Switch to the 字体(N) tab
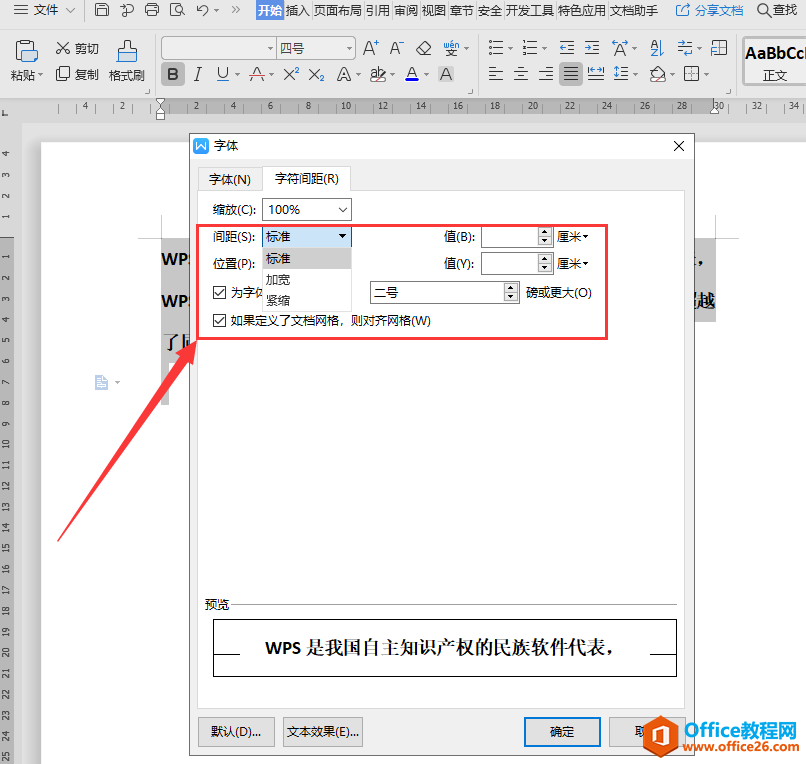The width and height of the screenshot is (806, 764). [x=230, y=179]
